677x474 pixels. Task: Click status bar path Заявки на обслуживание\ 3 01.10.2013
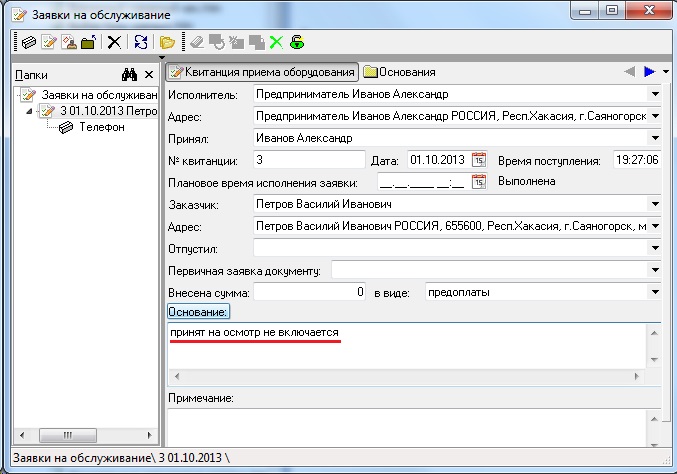pos(121,458)
